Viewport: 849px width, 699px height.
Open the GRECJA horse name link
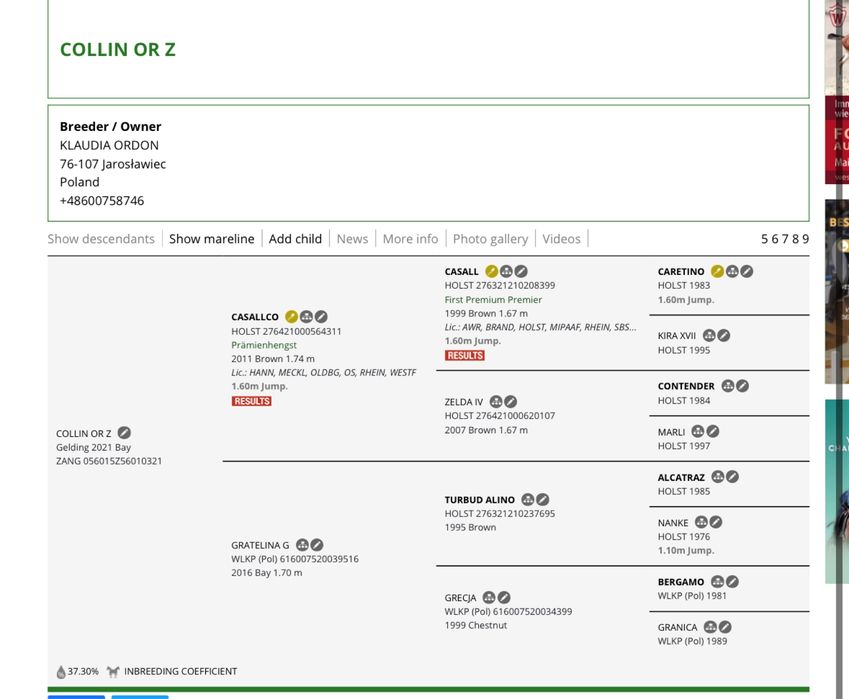click(460, 598)
